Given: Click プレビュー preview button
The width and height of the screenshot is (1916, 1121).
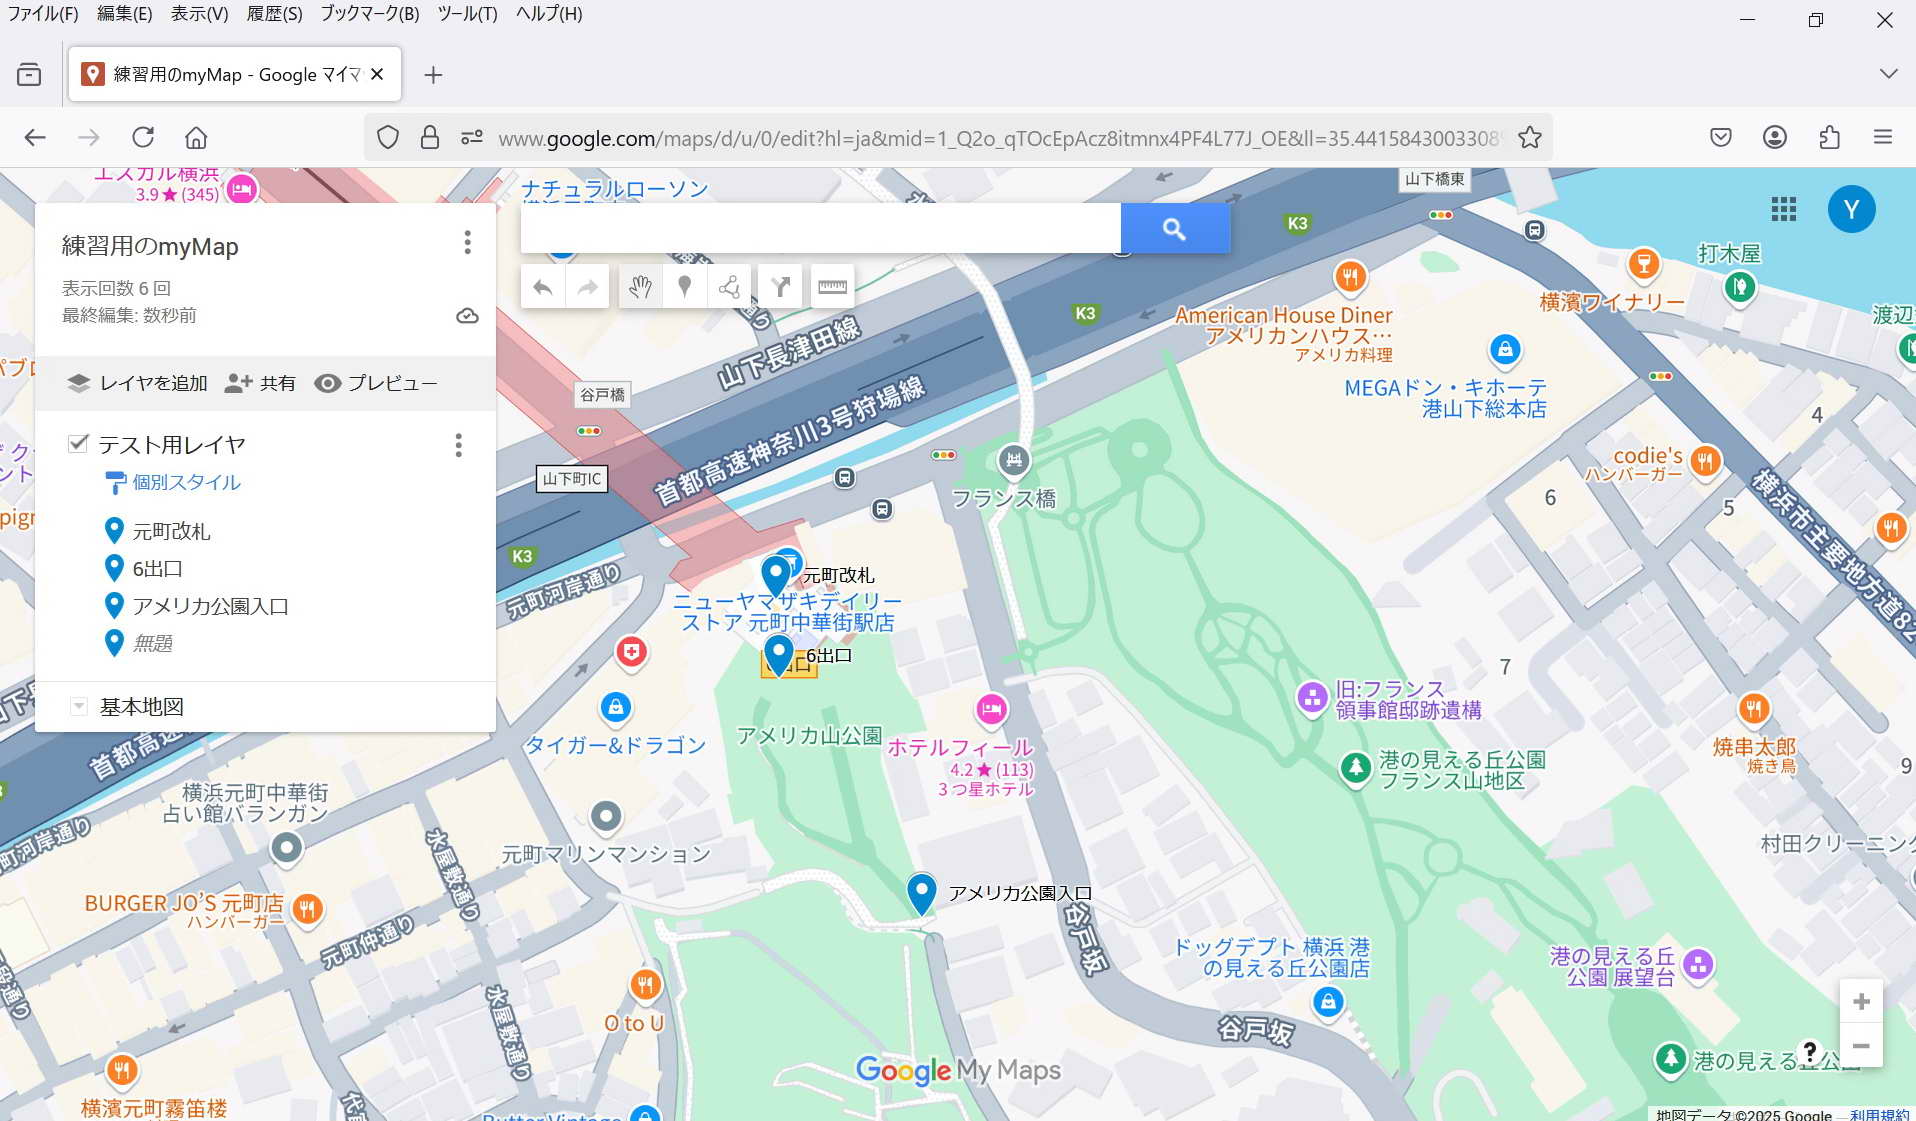Looking at the screenshot, I should pos(376,383).
